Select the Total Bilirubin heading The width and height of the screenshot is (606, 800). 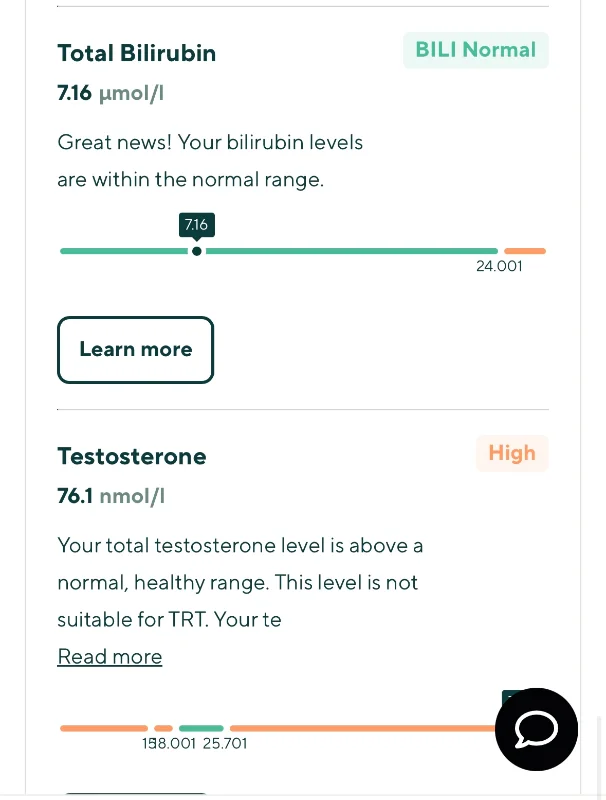click(137, 53)
